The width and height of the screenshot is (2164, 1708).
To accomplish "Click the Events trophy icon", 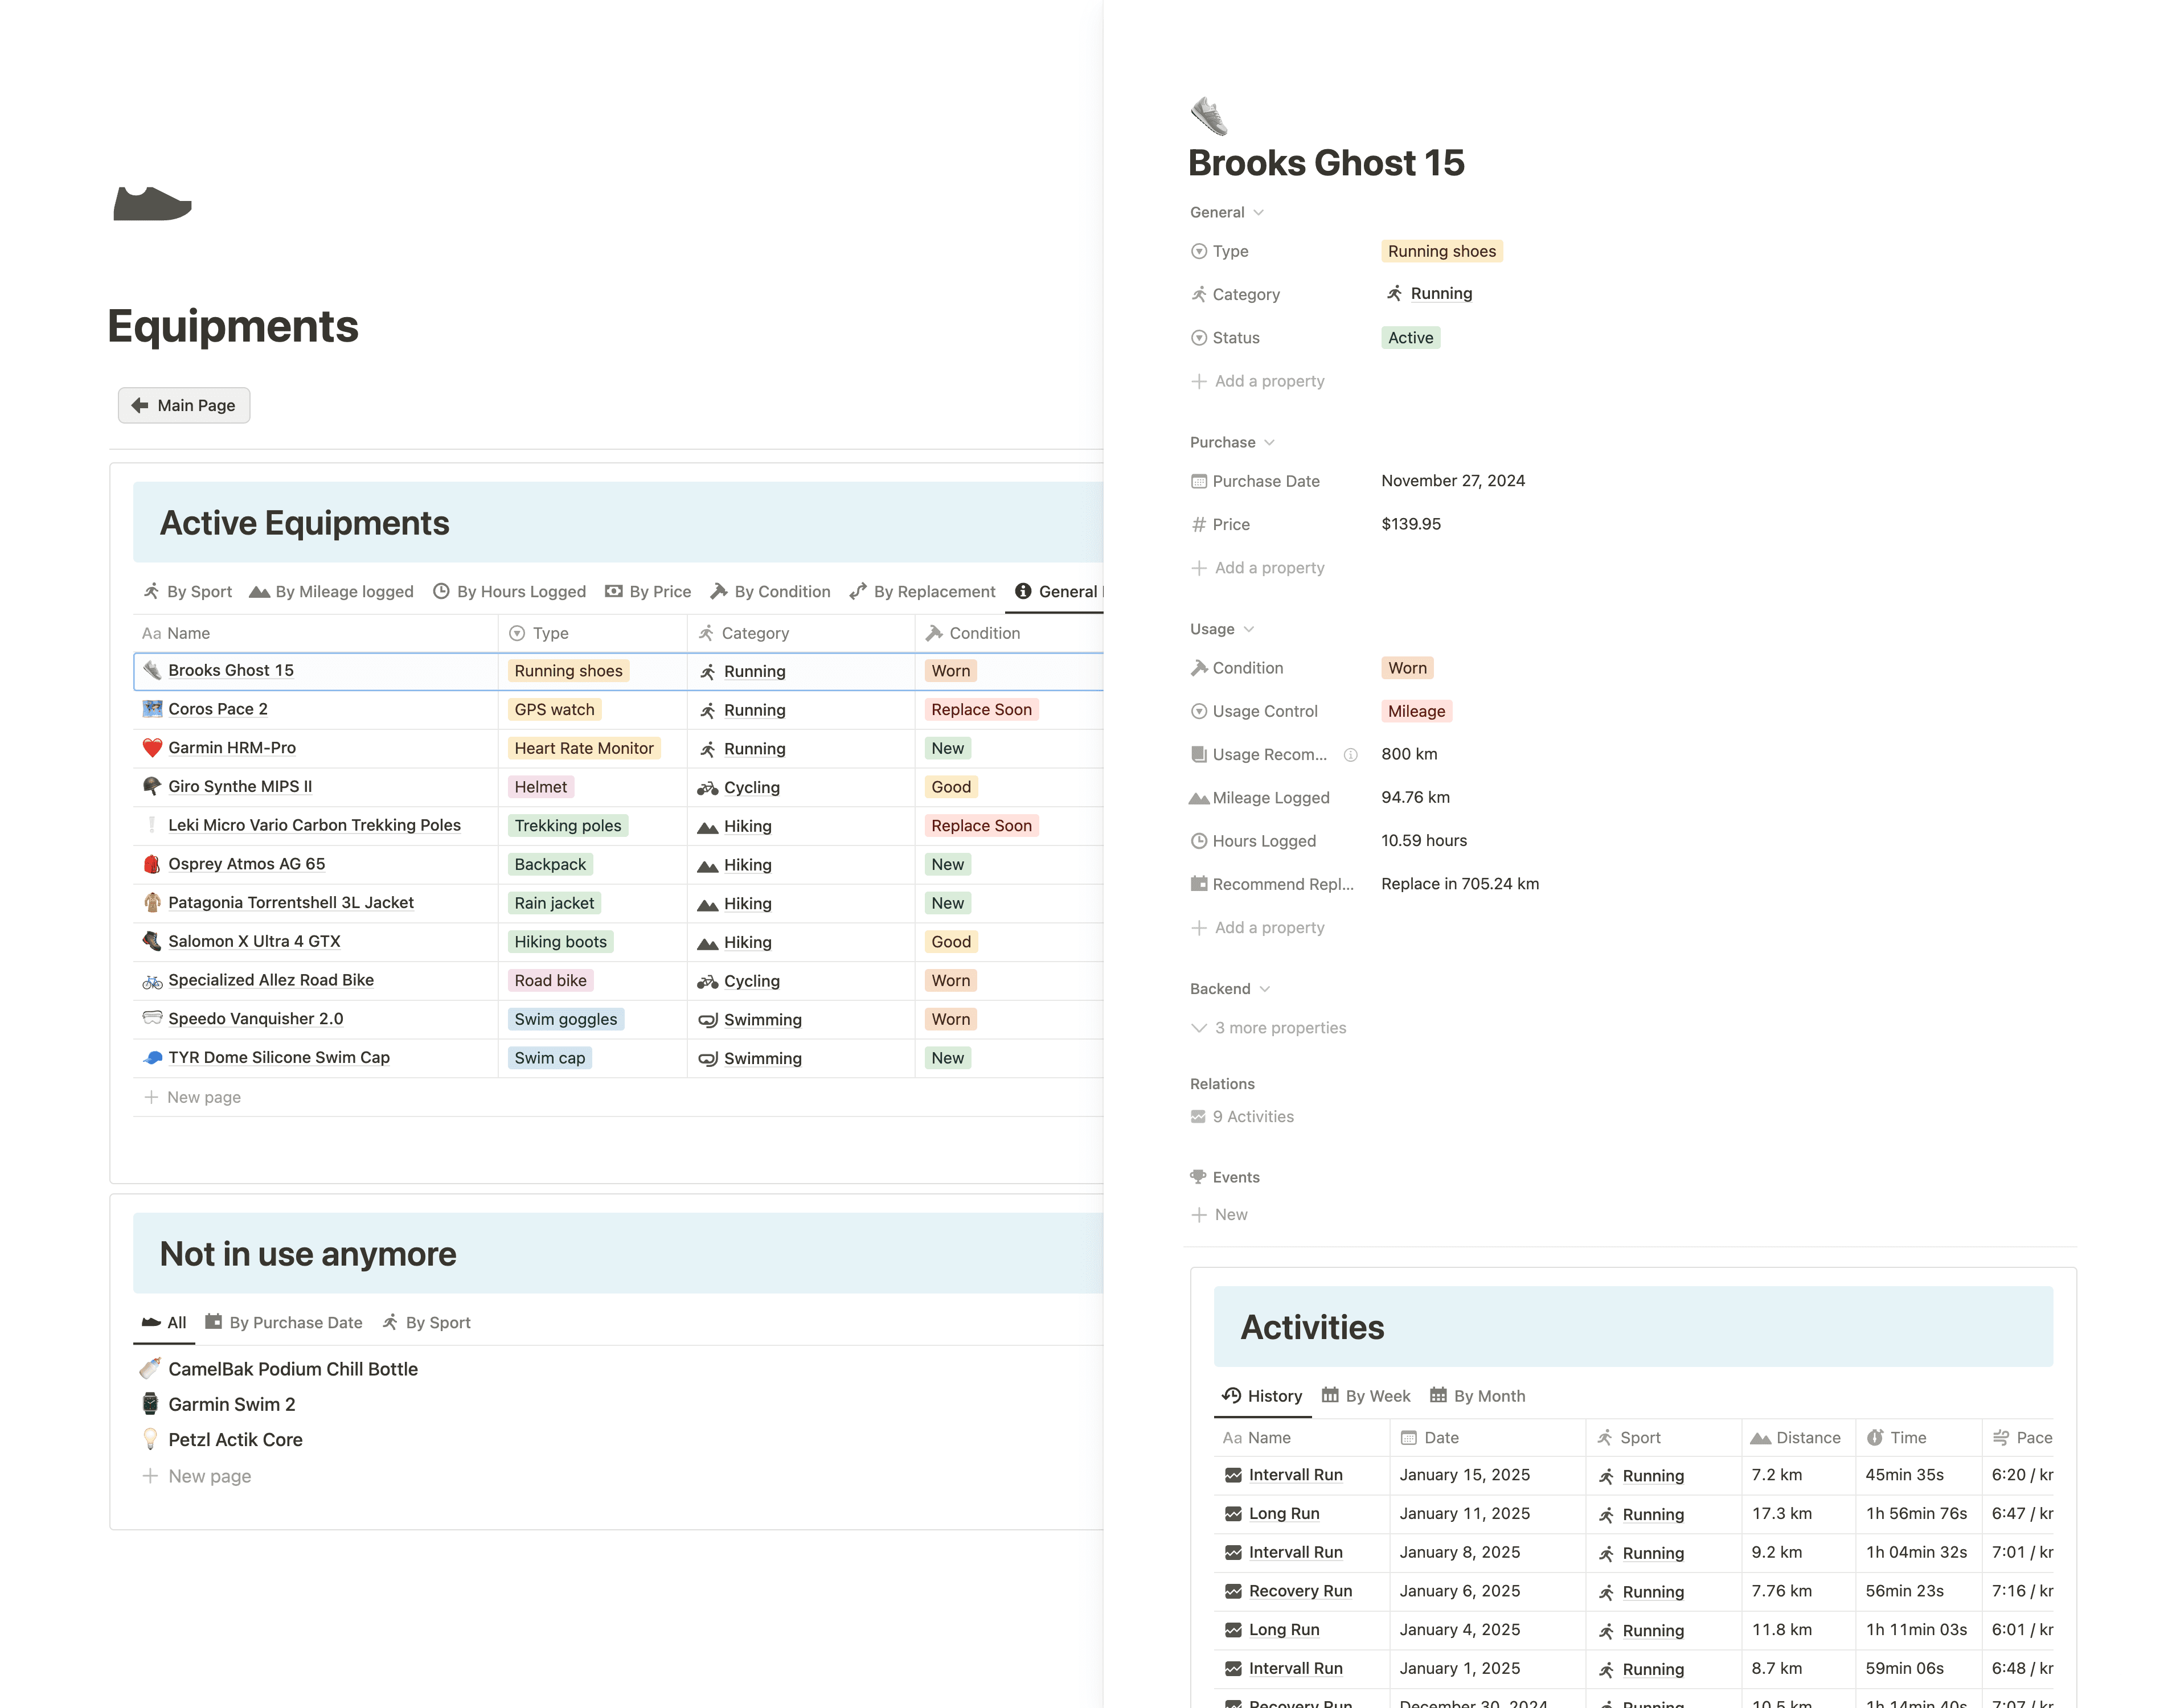I will (1198, 1177).
